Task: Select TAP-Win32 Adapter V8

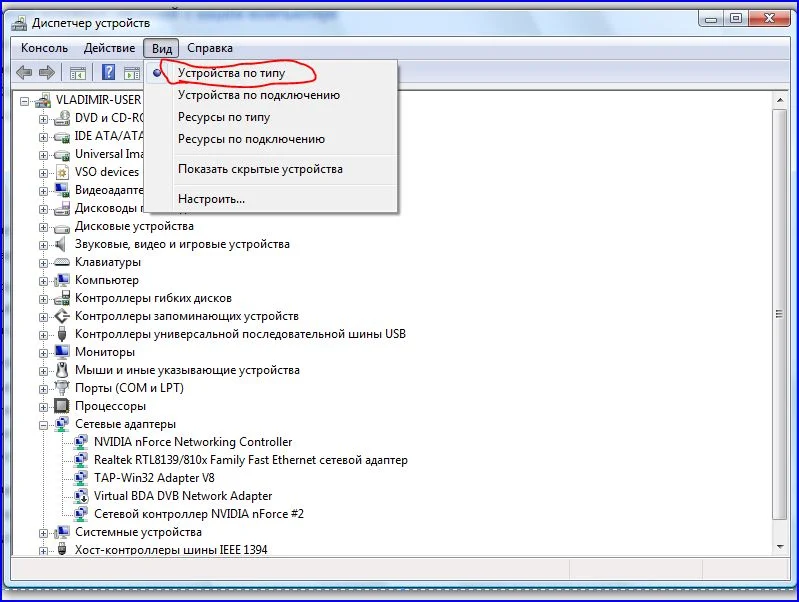Action: click(x=154, y=478)
